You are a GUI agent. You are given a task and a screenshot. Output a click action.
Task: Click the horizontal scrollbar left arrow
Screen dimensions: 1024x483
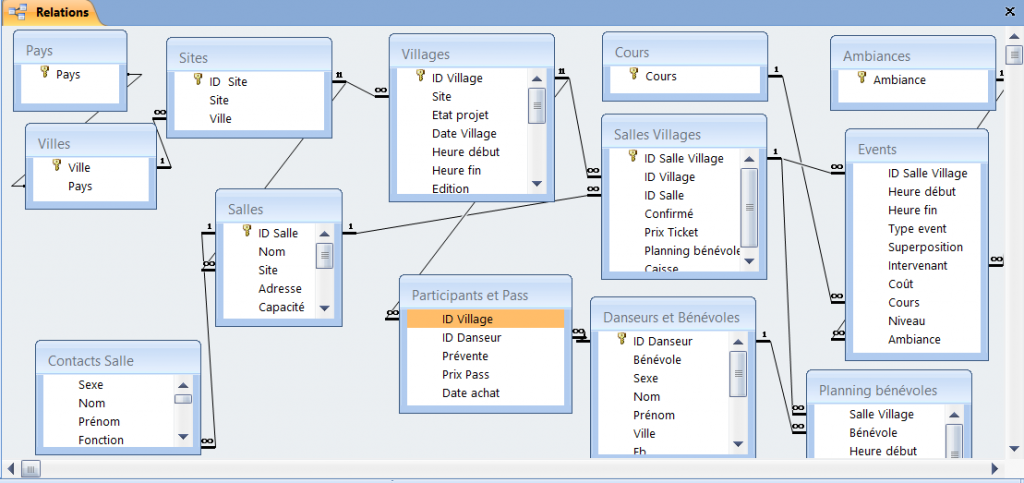(12, 468)
